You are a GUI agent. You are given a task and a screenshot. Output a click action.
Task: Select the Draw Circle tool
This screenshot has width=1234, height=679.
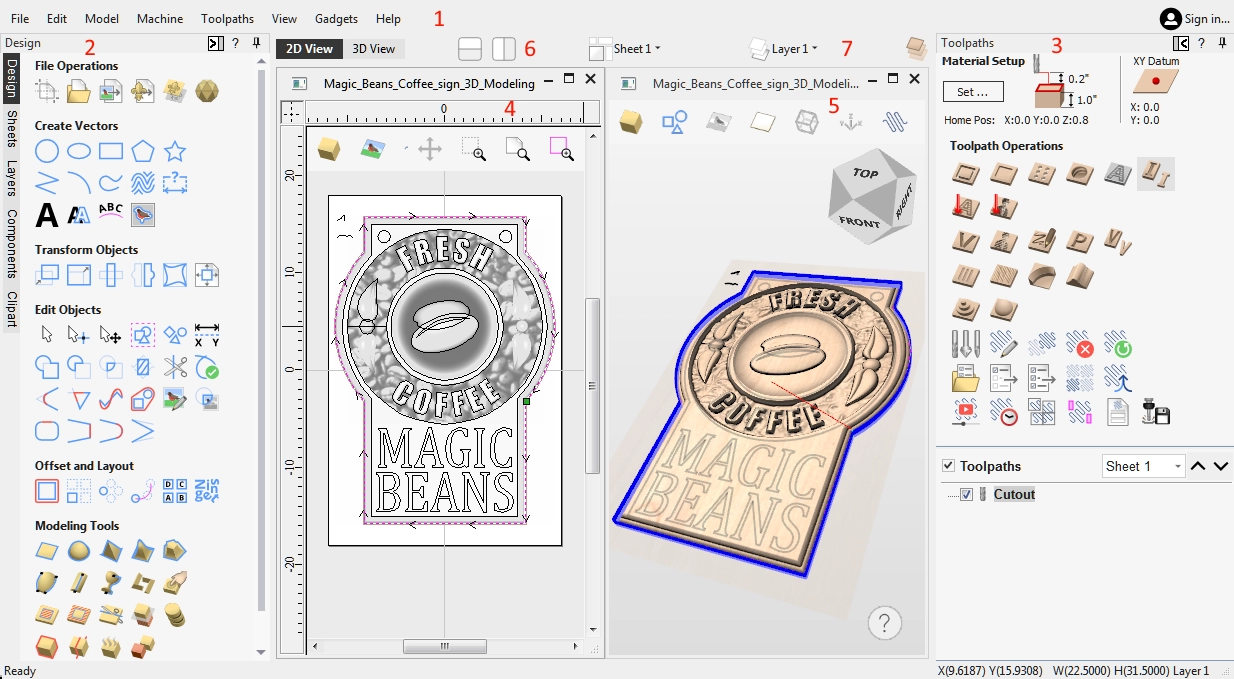(47, 152)
